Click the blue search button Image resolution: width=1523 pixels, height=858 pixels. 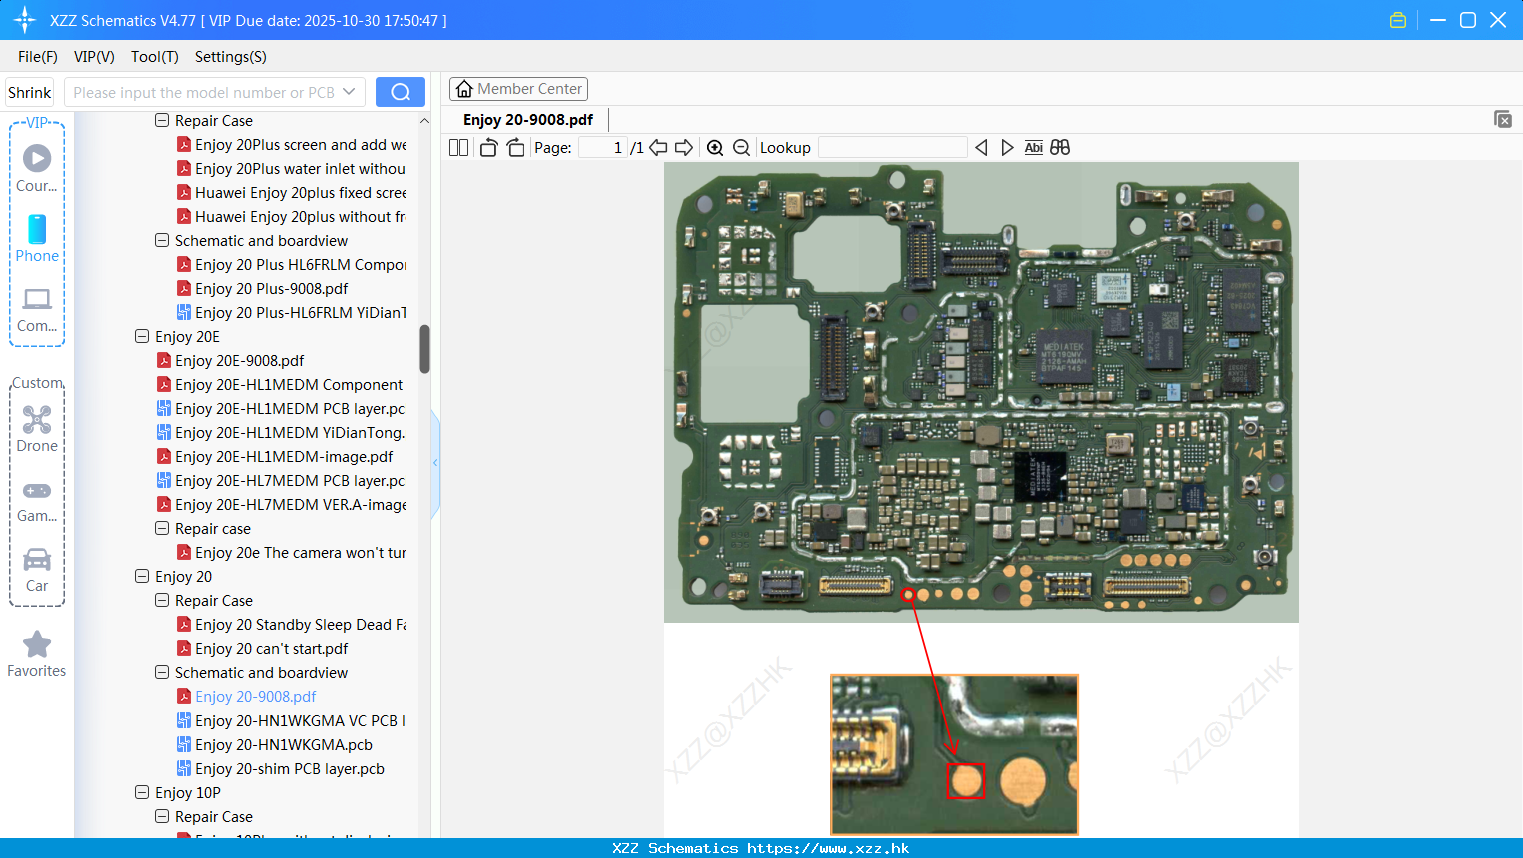(400, 92)
